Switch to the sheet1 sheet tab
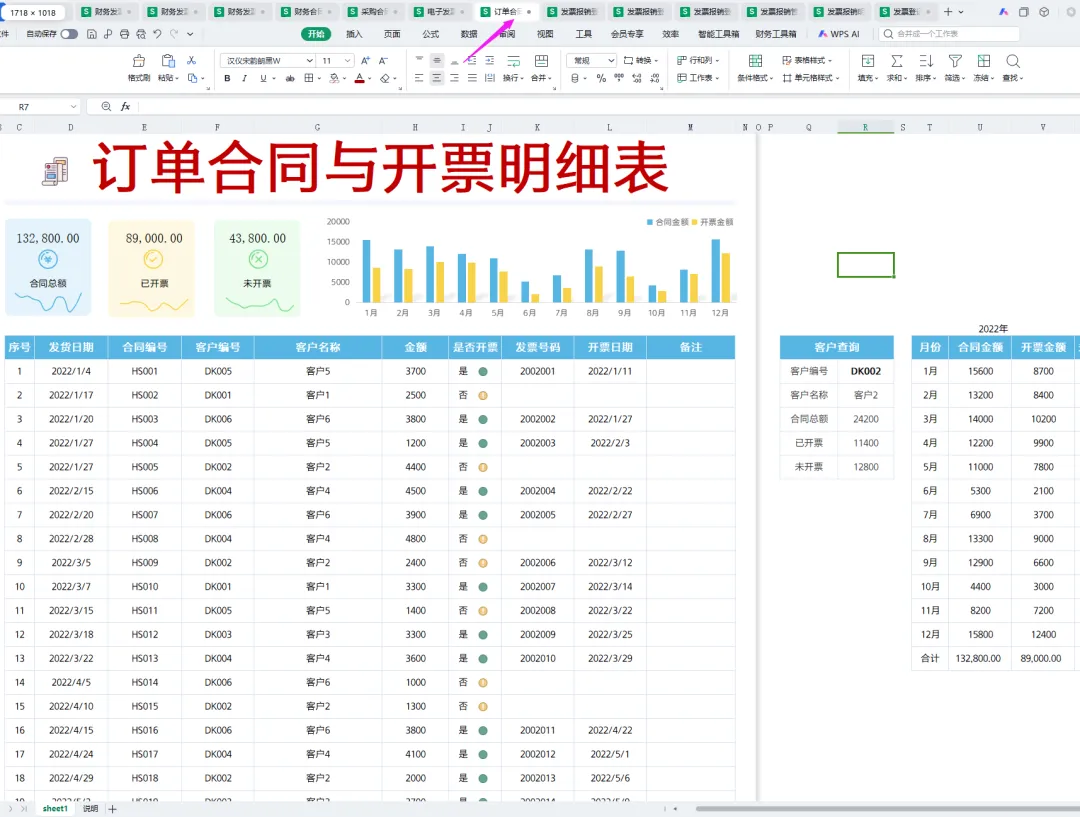Image resolution: width=1080 pixels, height=817 pixels. pos(55,809)
